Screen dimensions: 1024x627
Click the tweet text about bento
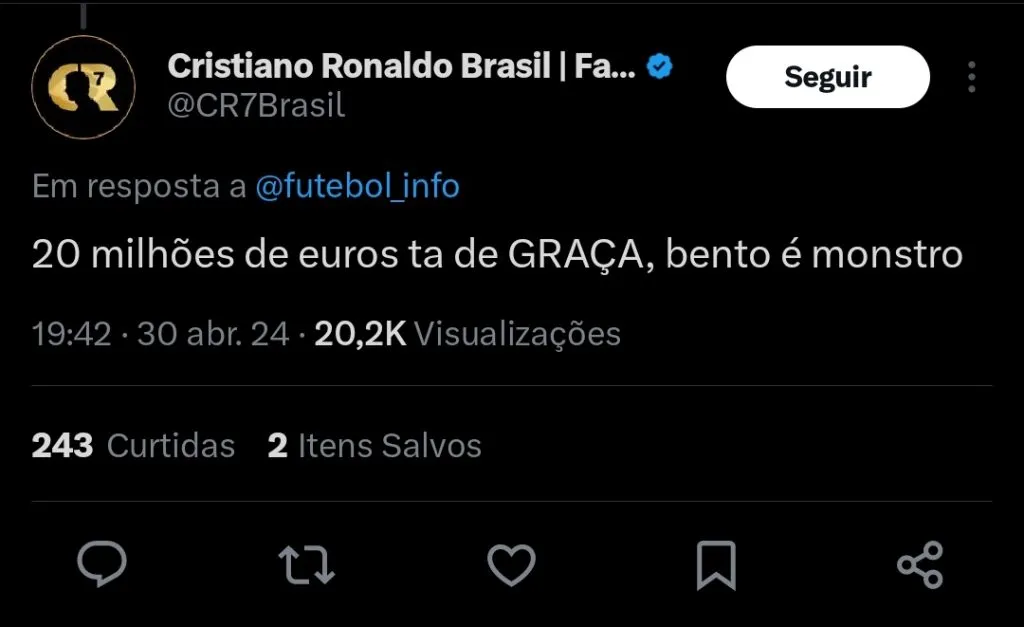coord(497,255)
